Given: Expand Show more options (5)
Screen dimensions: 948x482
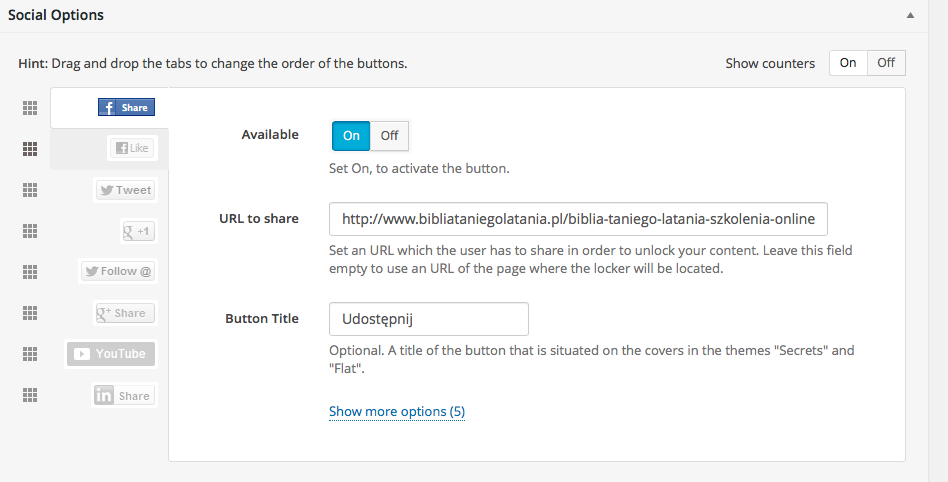Looking at the screenshot, I should pos(397,412).
